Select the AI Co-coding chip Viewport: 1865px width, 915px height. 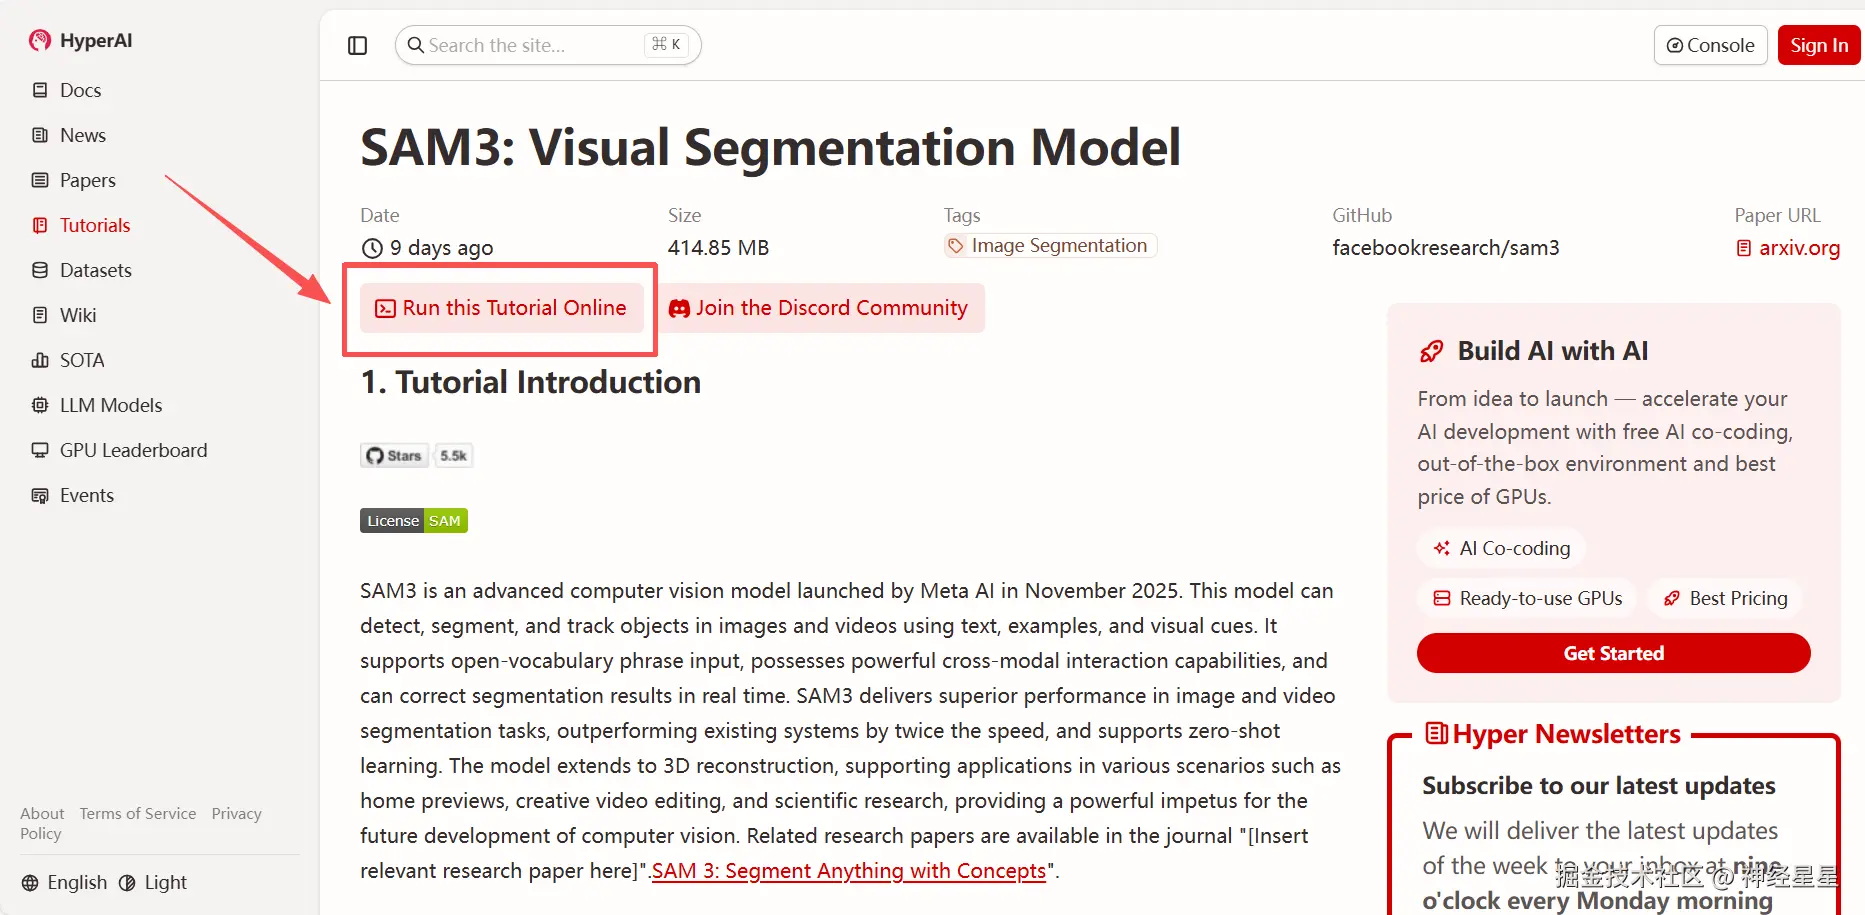(1501, 548)
